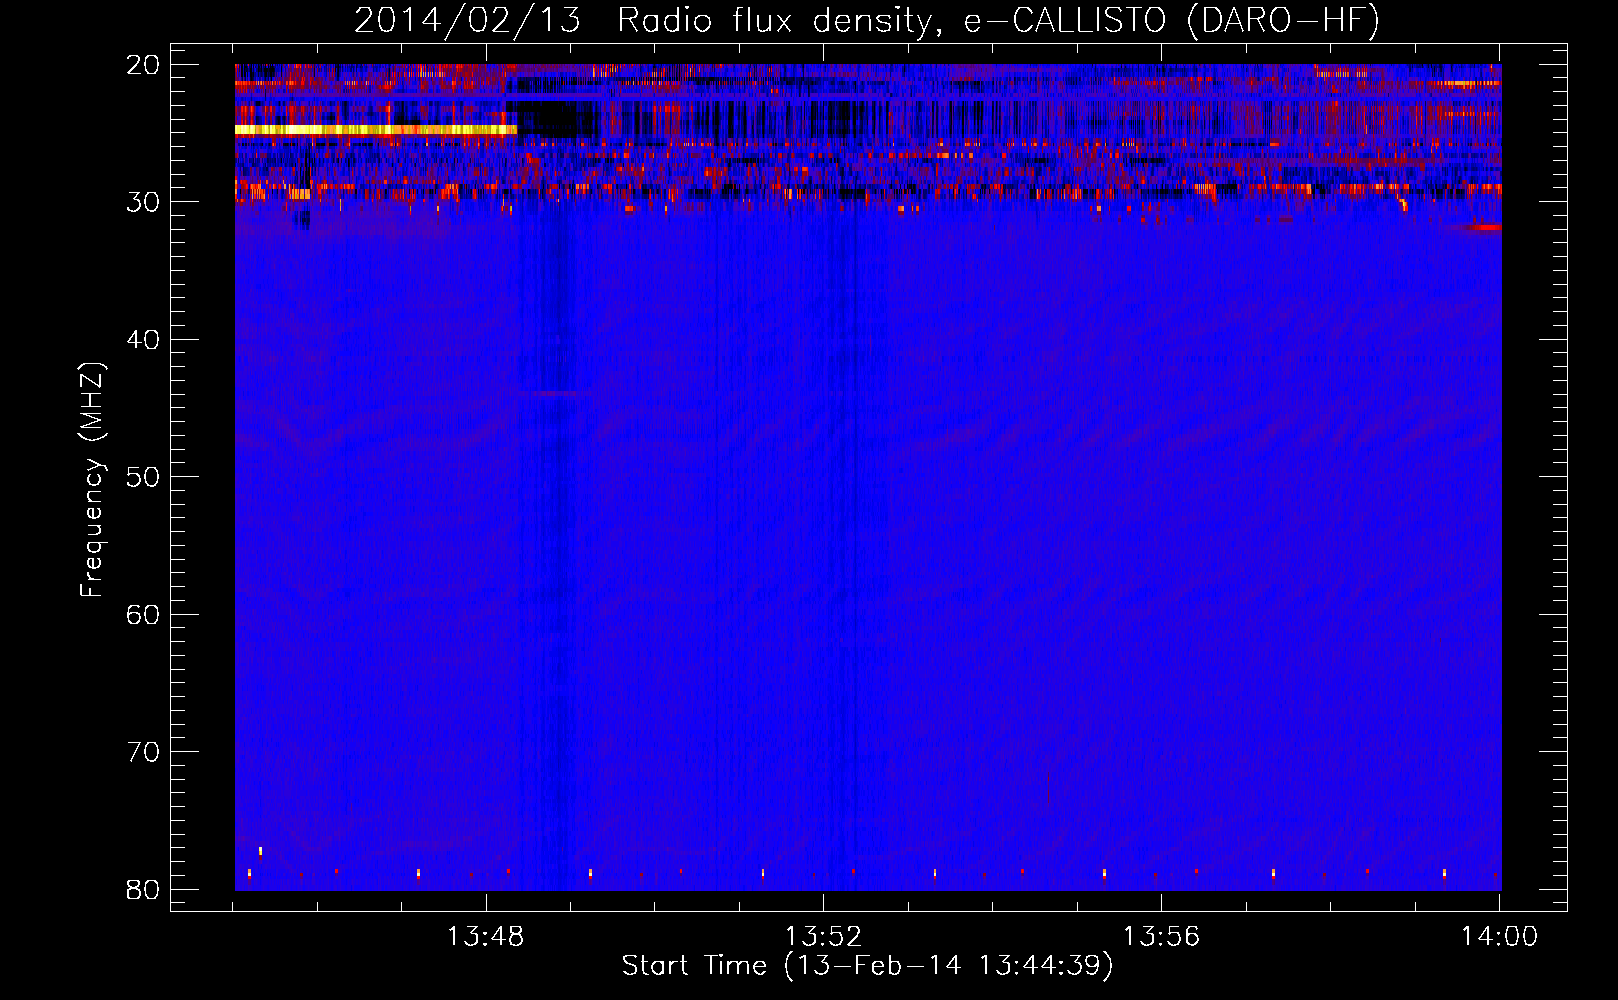Click the 'Start Time (13-Feb-14 13:44:39)' label
The image size is (1618, 1000).
867,966
